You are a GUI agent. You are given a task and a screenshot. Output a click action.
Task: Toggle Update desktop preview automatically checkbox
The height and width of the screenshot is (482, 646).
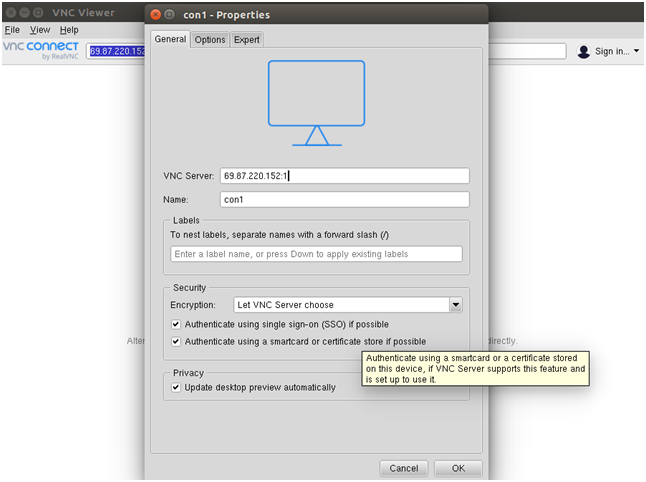(x=176, y=388)
